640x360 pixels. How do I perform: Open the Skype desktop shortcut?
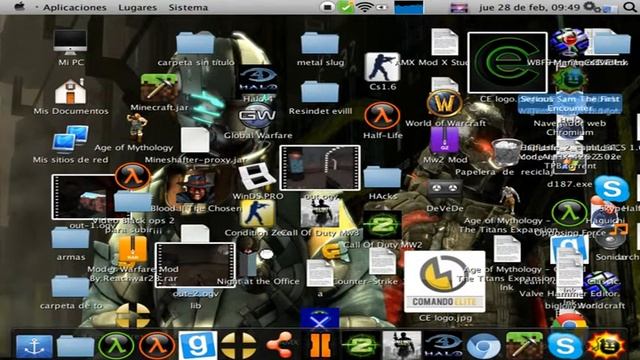click(612, 189)
